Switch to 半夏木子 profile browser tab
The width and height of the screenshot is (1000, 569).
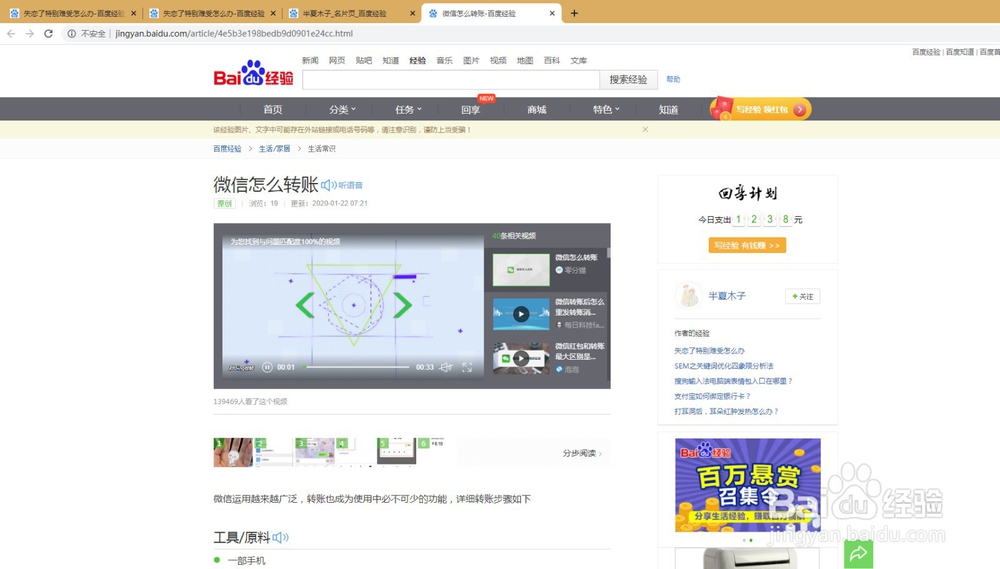(x=350, y=13)
